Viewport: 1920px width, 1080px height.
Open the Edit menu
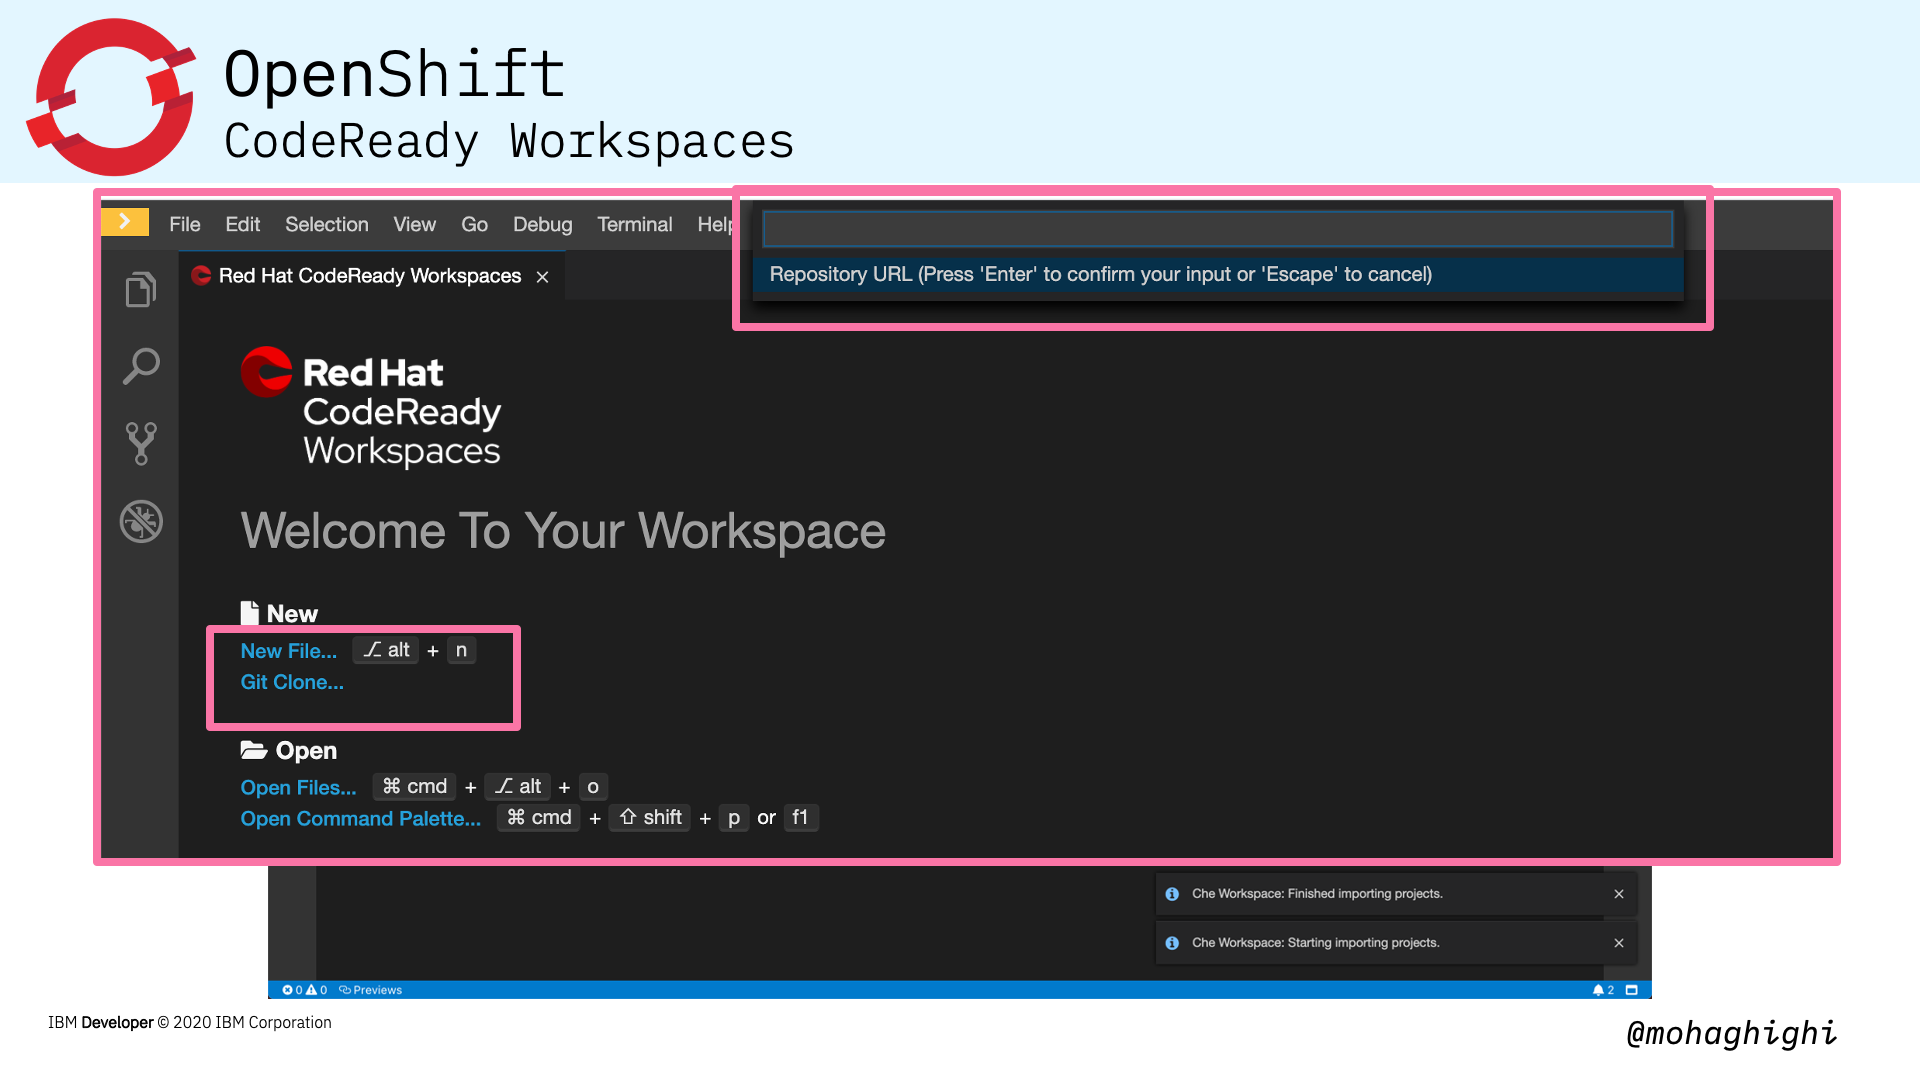point(243,225)
